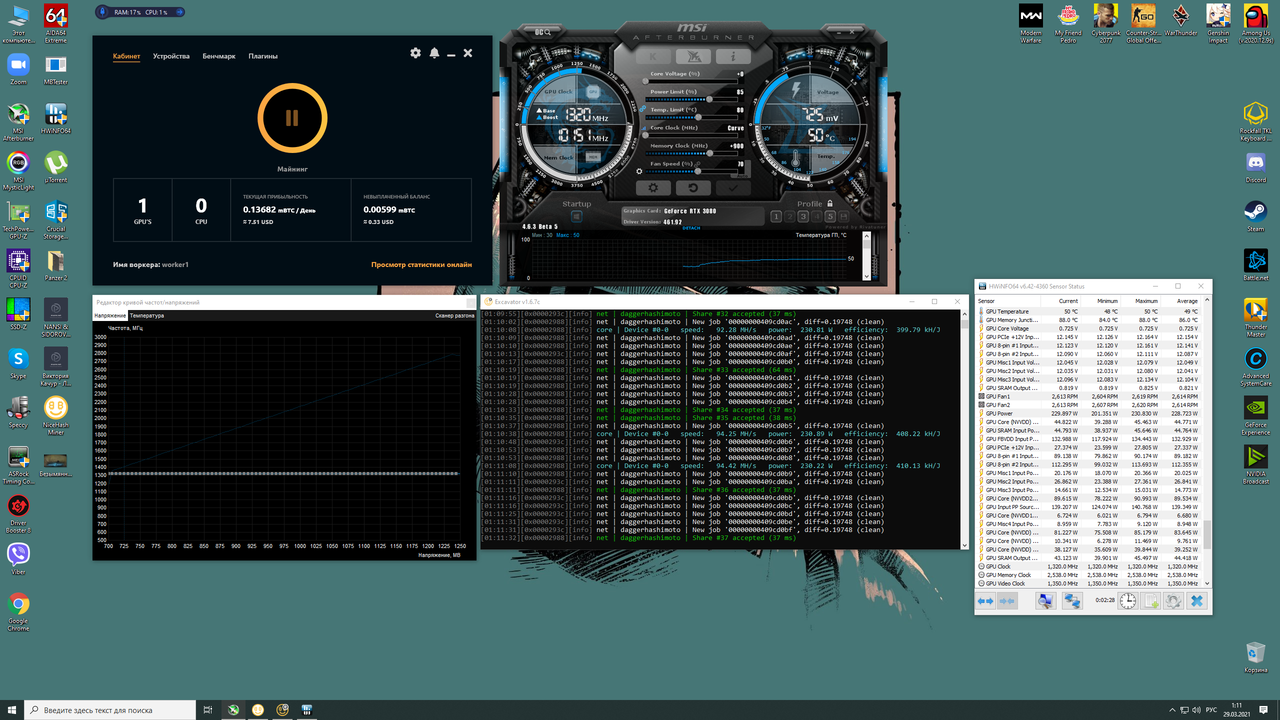Image resolution: width=1280 pixels, height=720 pixels.
Task: Adjust the Power Limit slider
Action: [x=691, y=99]
